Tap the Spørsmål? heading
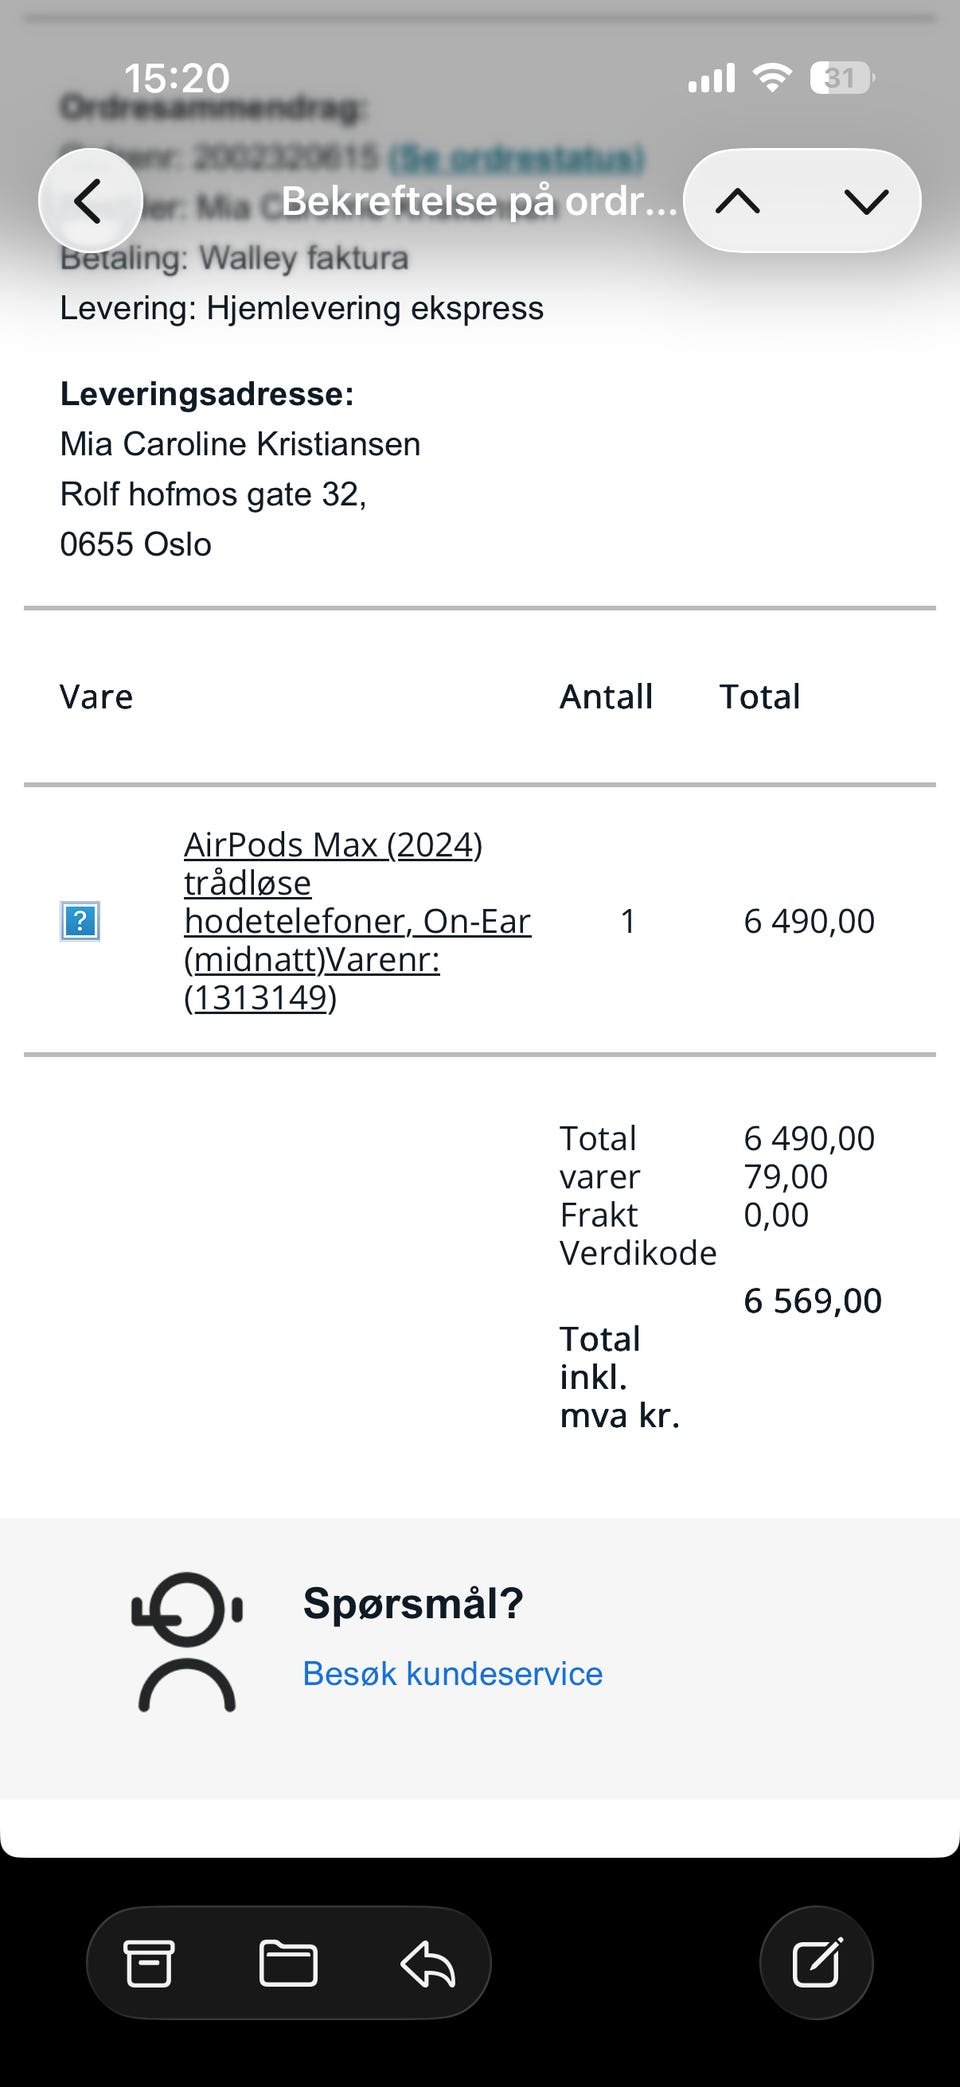Image resolution: width=960 pixels, height=2087 pixels. pyautogui.click(x=413, y=1603)
